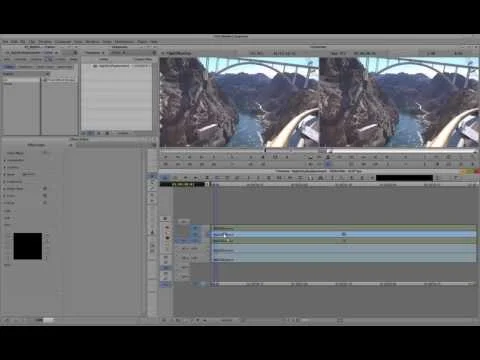Screen dimensions: 480x360
Task: Click the highlighted blue button below the record monitor
Action: coord(328,164)
